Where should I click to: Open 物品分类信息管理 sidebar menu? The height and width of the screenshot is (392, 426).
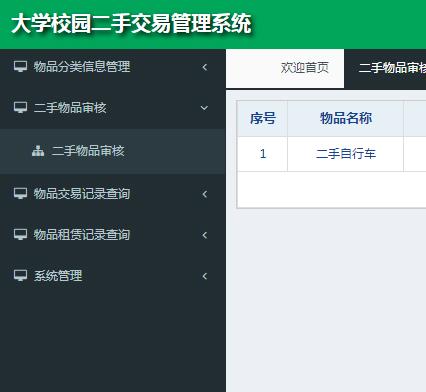pyautogui.click(x=113, y=67)
